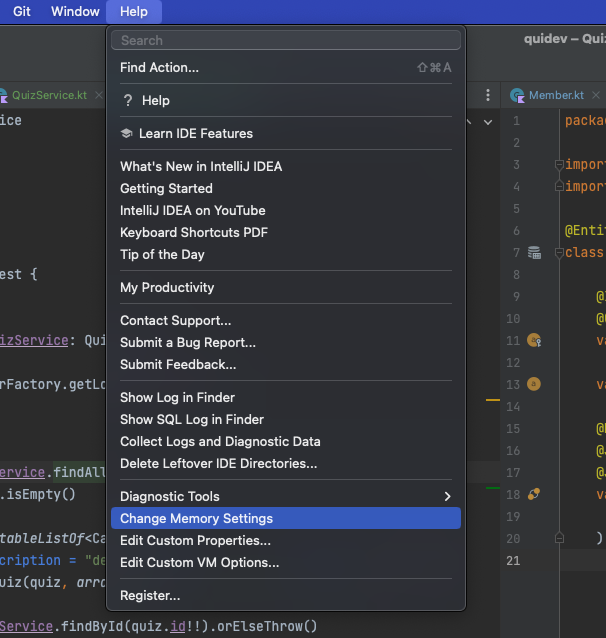Image resolution: width=606 pixels, height=638 pixels.
Task: Select Show Log in Finder
Action: pos(286,397)
